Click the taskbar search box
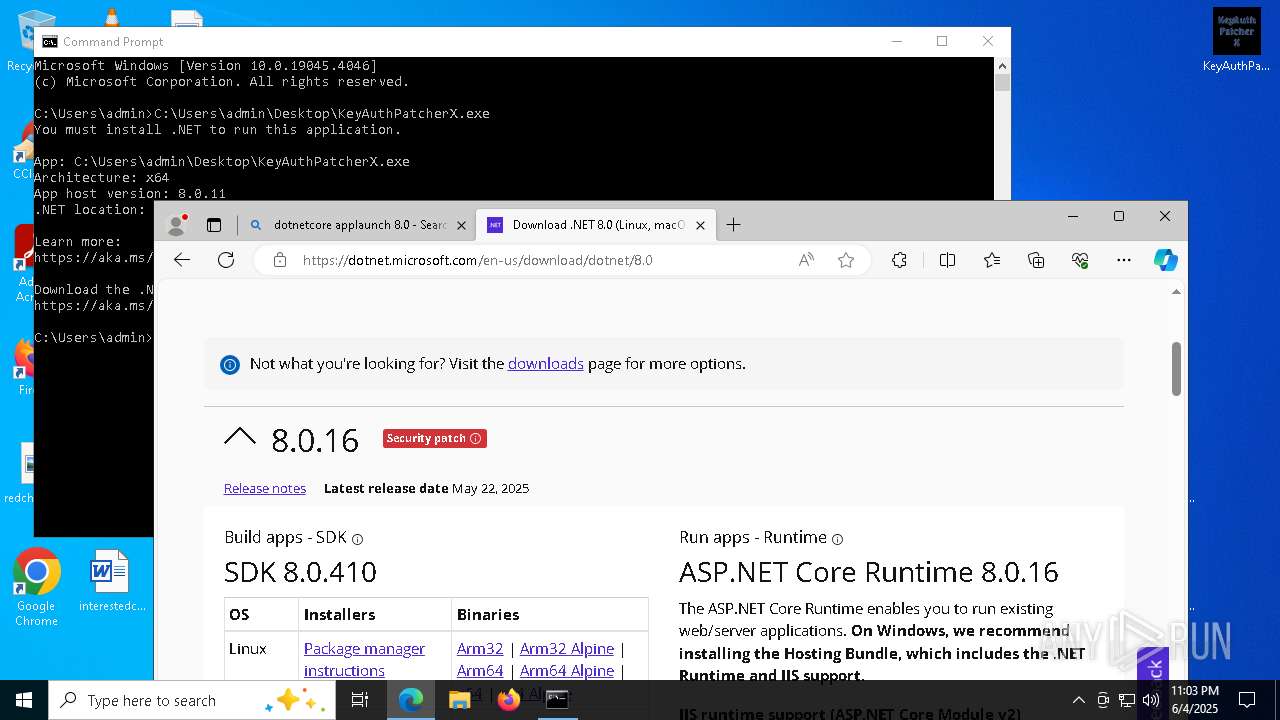 [192, 700]
